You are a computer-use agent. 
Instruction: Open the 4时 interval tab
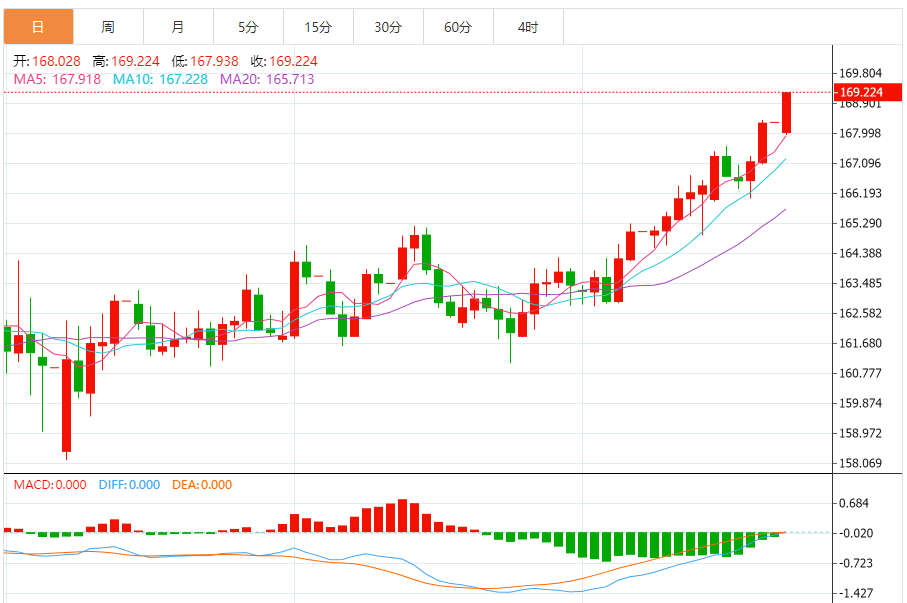tap(528, 27)
